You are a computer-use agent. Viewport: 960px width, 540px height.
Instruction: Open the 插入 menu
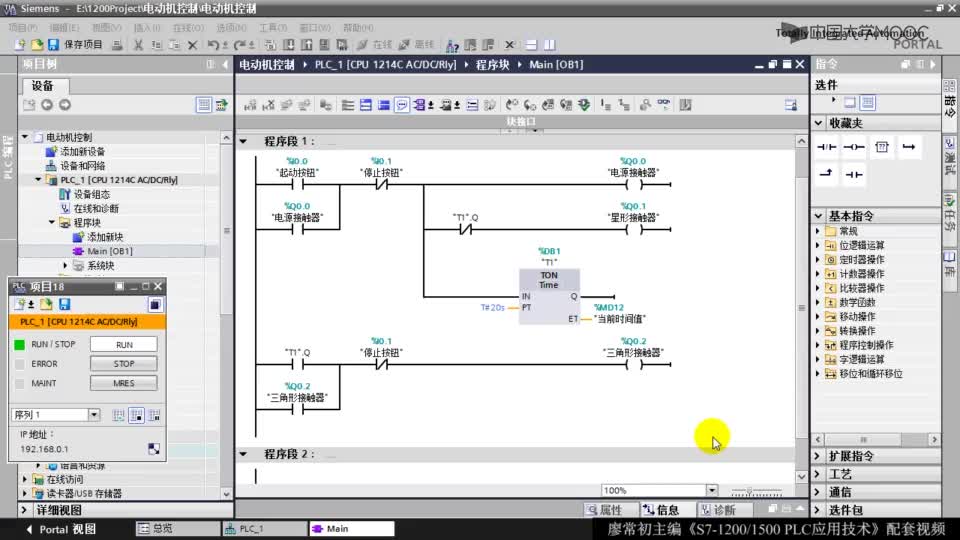tap(147, 28)
